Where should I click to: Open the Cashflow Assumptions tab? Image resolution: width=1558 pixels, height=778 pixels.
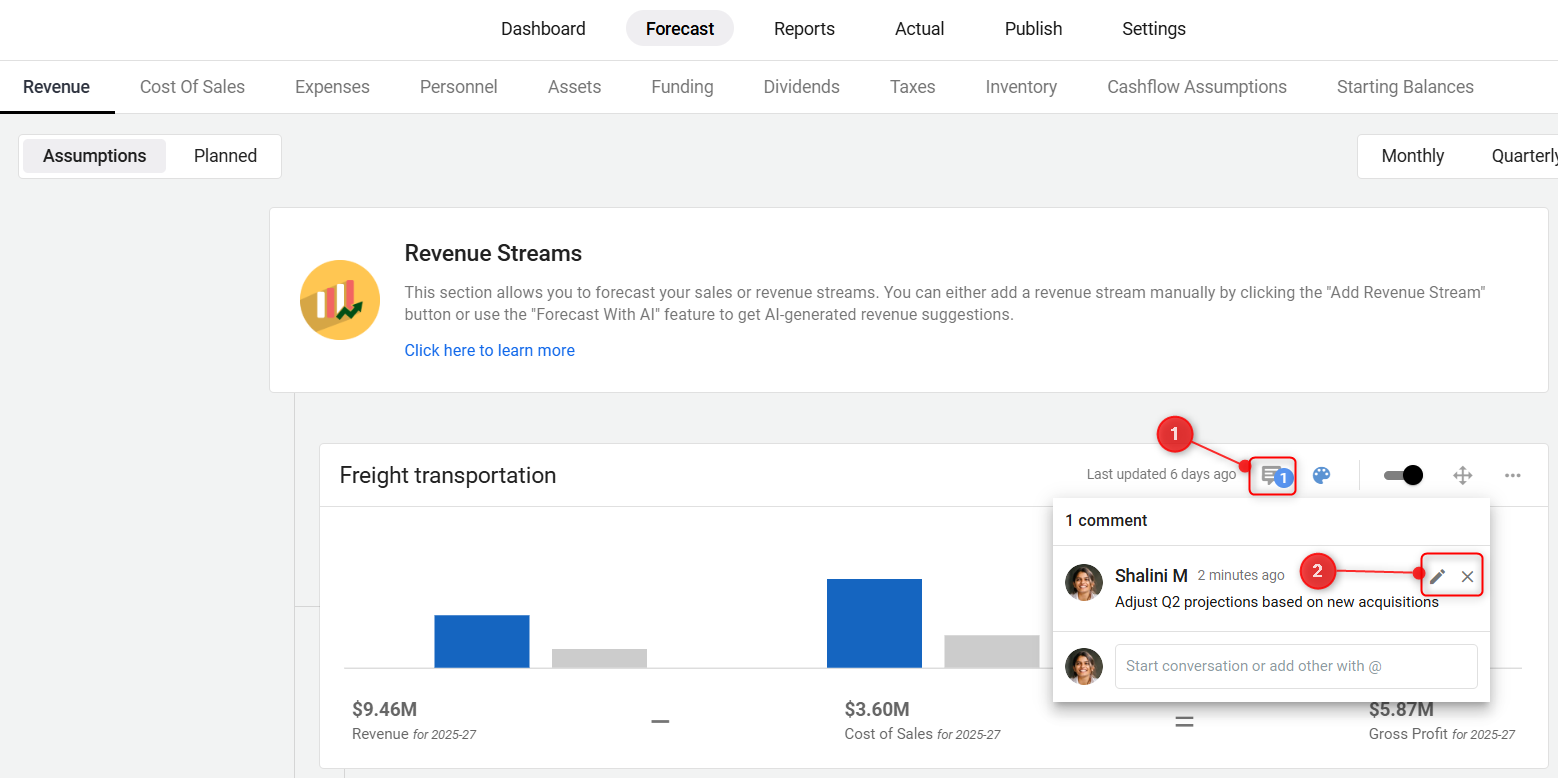pyautogui.click(x=1196, y=87)
